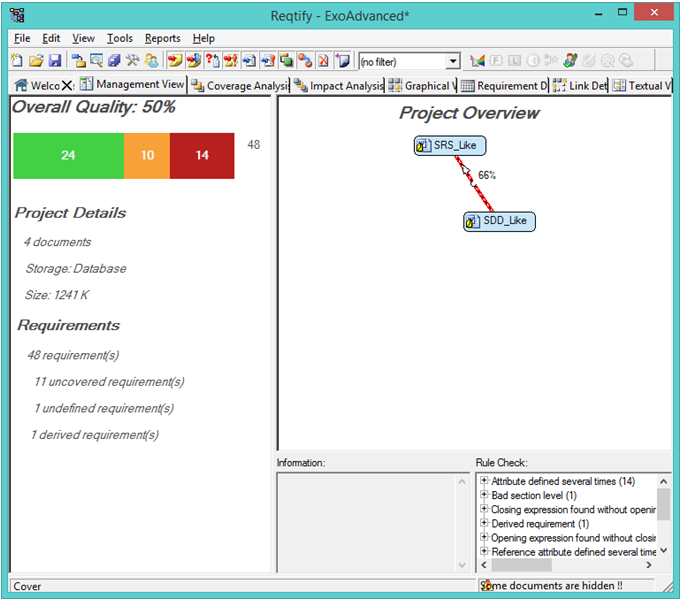Screen dimensions: 683x602
Task: Click the red 14 quality bar segment
Action: pyautogui.click(x=202, y=156)
